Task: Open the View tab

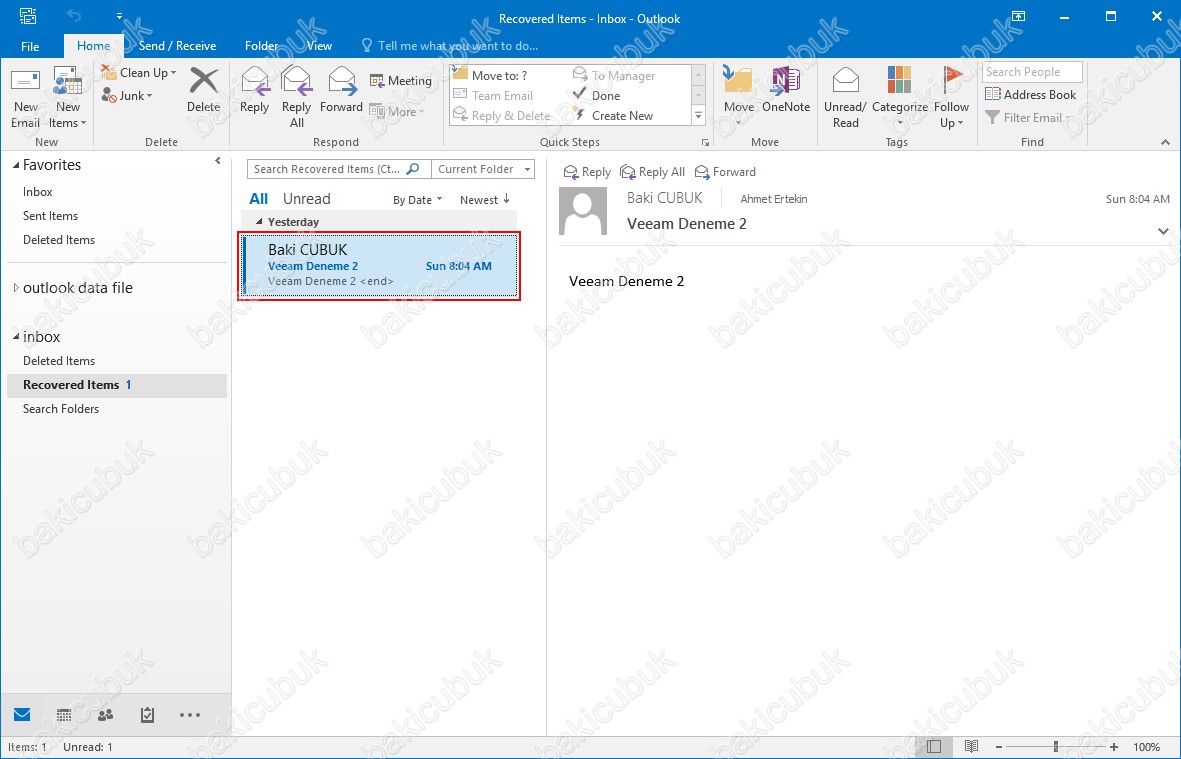Action: [319, 46]
